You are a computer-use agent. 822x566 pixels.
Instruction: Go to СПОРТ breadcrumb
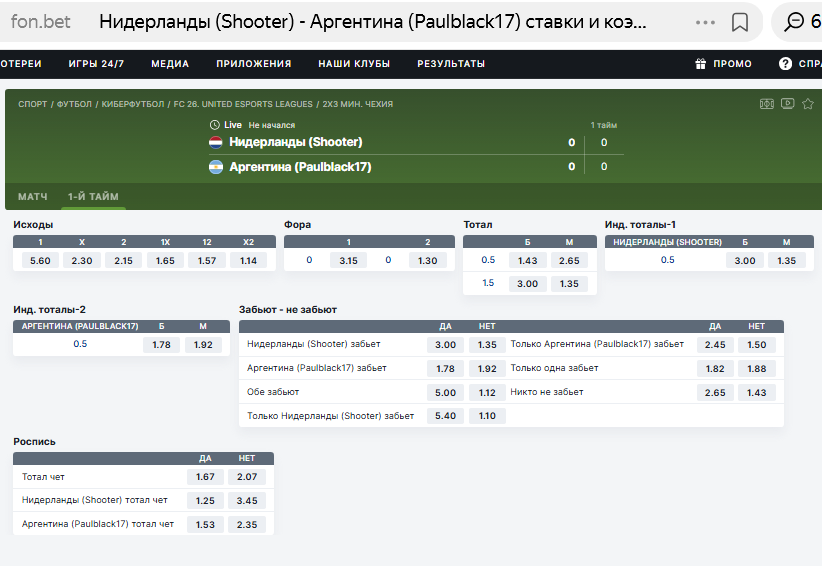pos(33,104)
